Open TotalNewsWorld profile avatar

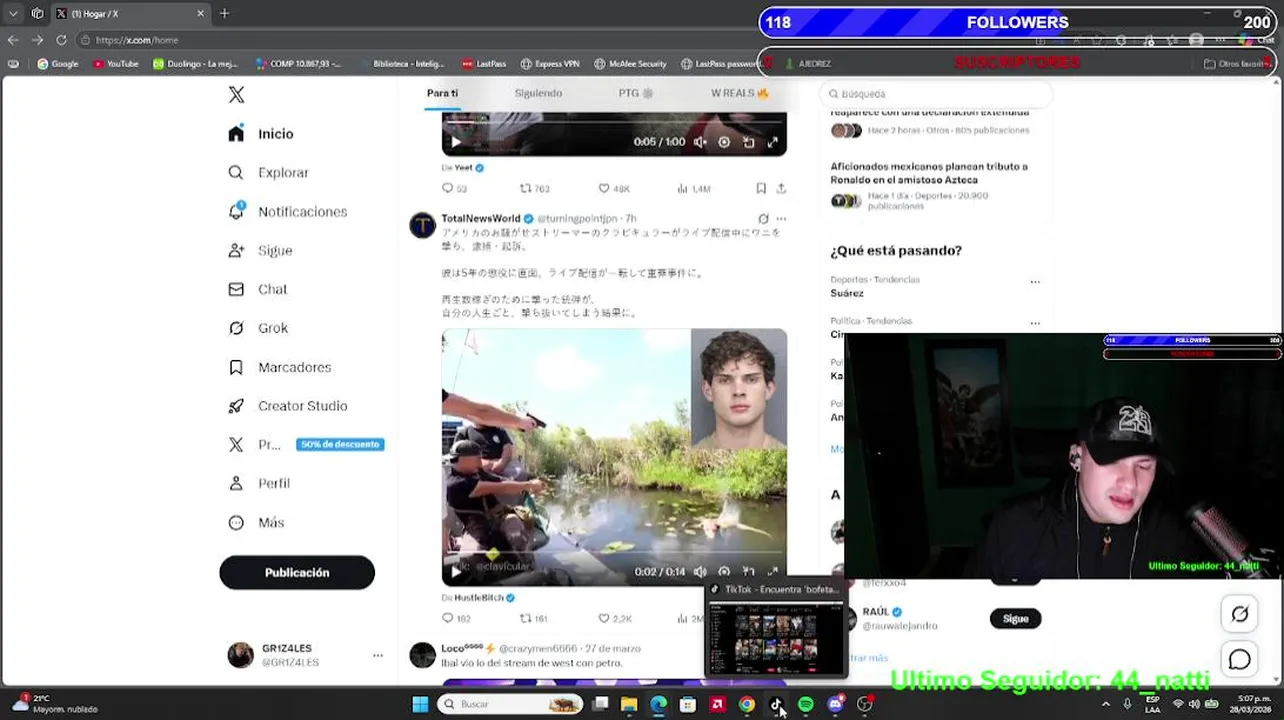(x=422, y=225)
